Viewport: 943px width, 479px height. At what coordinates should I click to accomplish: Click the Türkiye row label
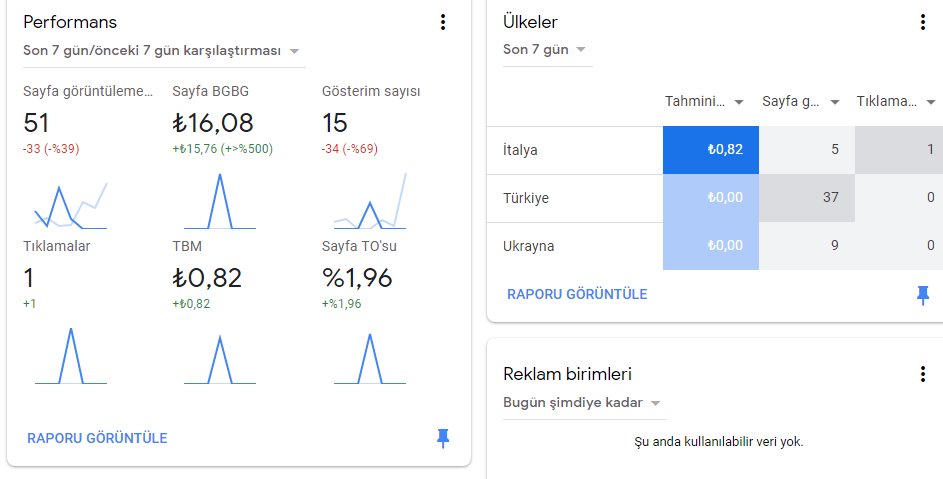pos(526,198)
